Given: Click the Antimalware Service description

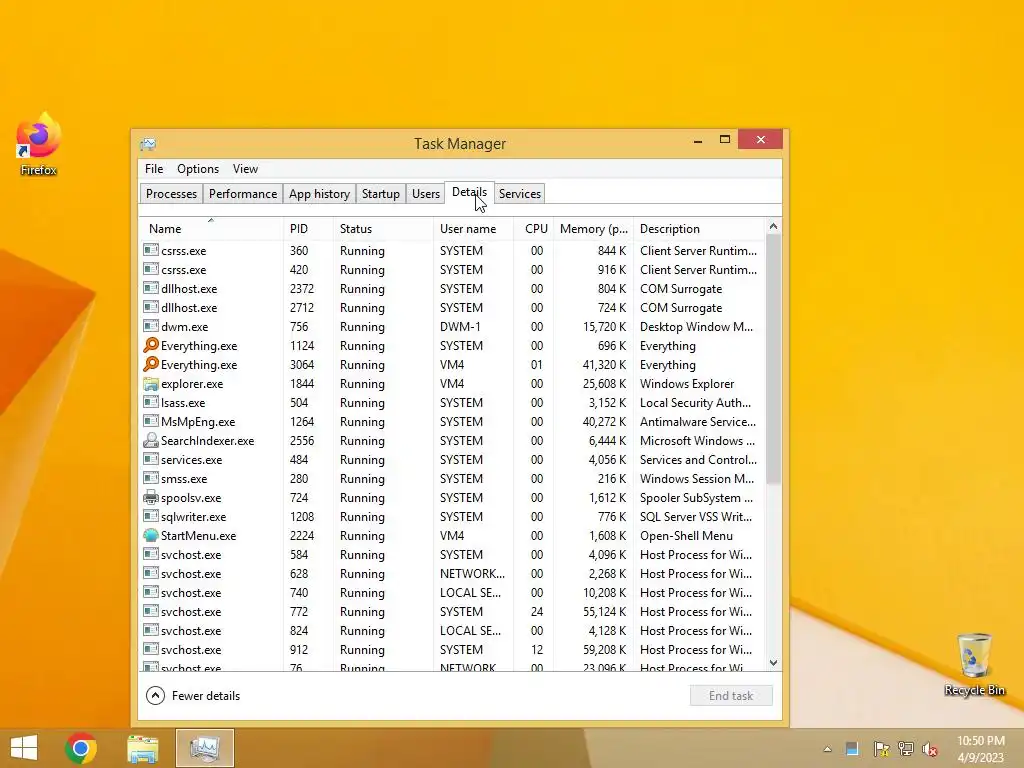Looking at the screenshot, I should [697, 421].
